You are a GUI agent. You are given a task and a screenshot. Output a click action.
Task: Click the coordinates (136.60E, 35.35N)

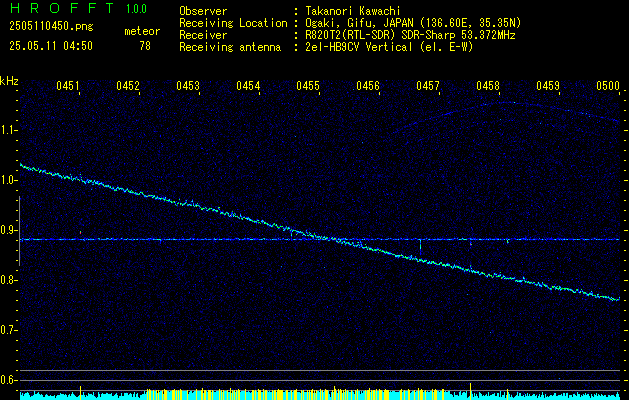(x=470, y=23)
